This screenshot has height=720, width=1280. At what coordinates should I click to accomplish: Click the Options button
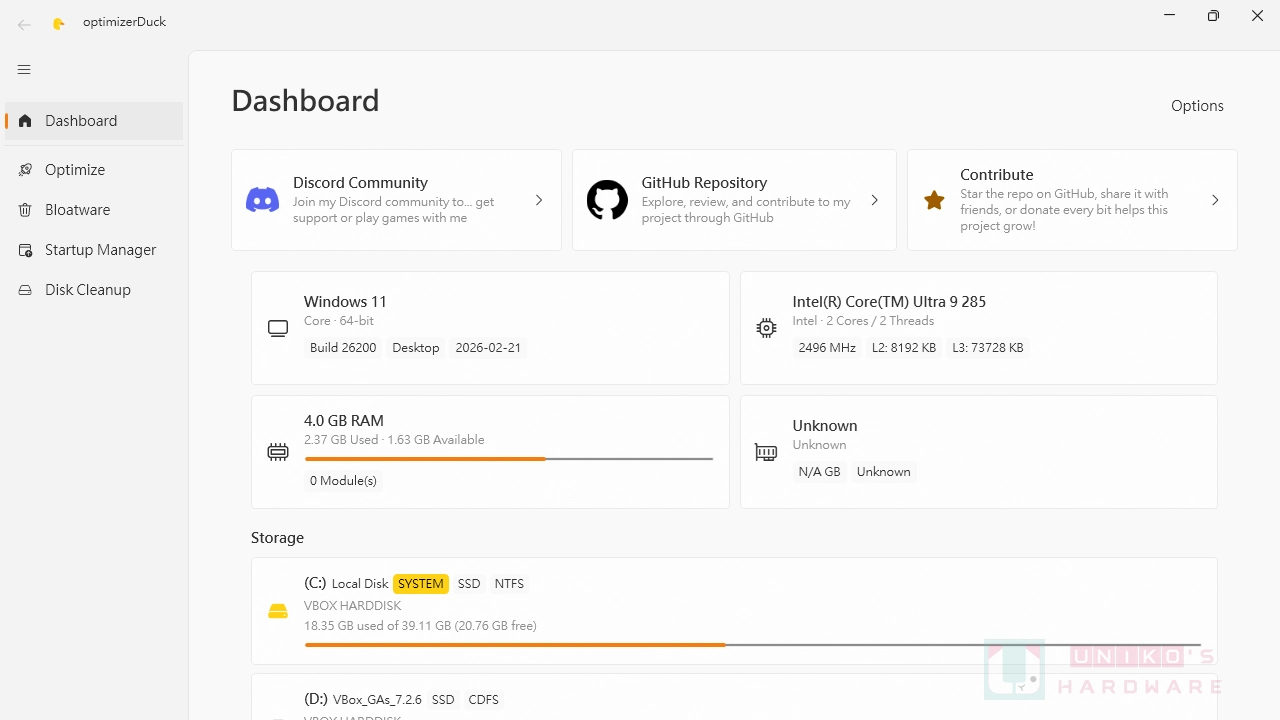[x=1197, y=106]
